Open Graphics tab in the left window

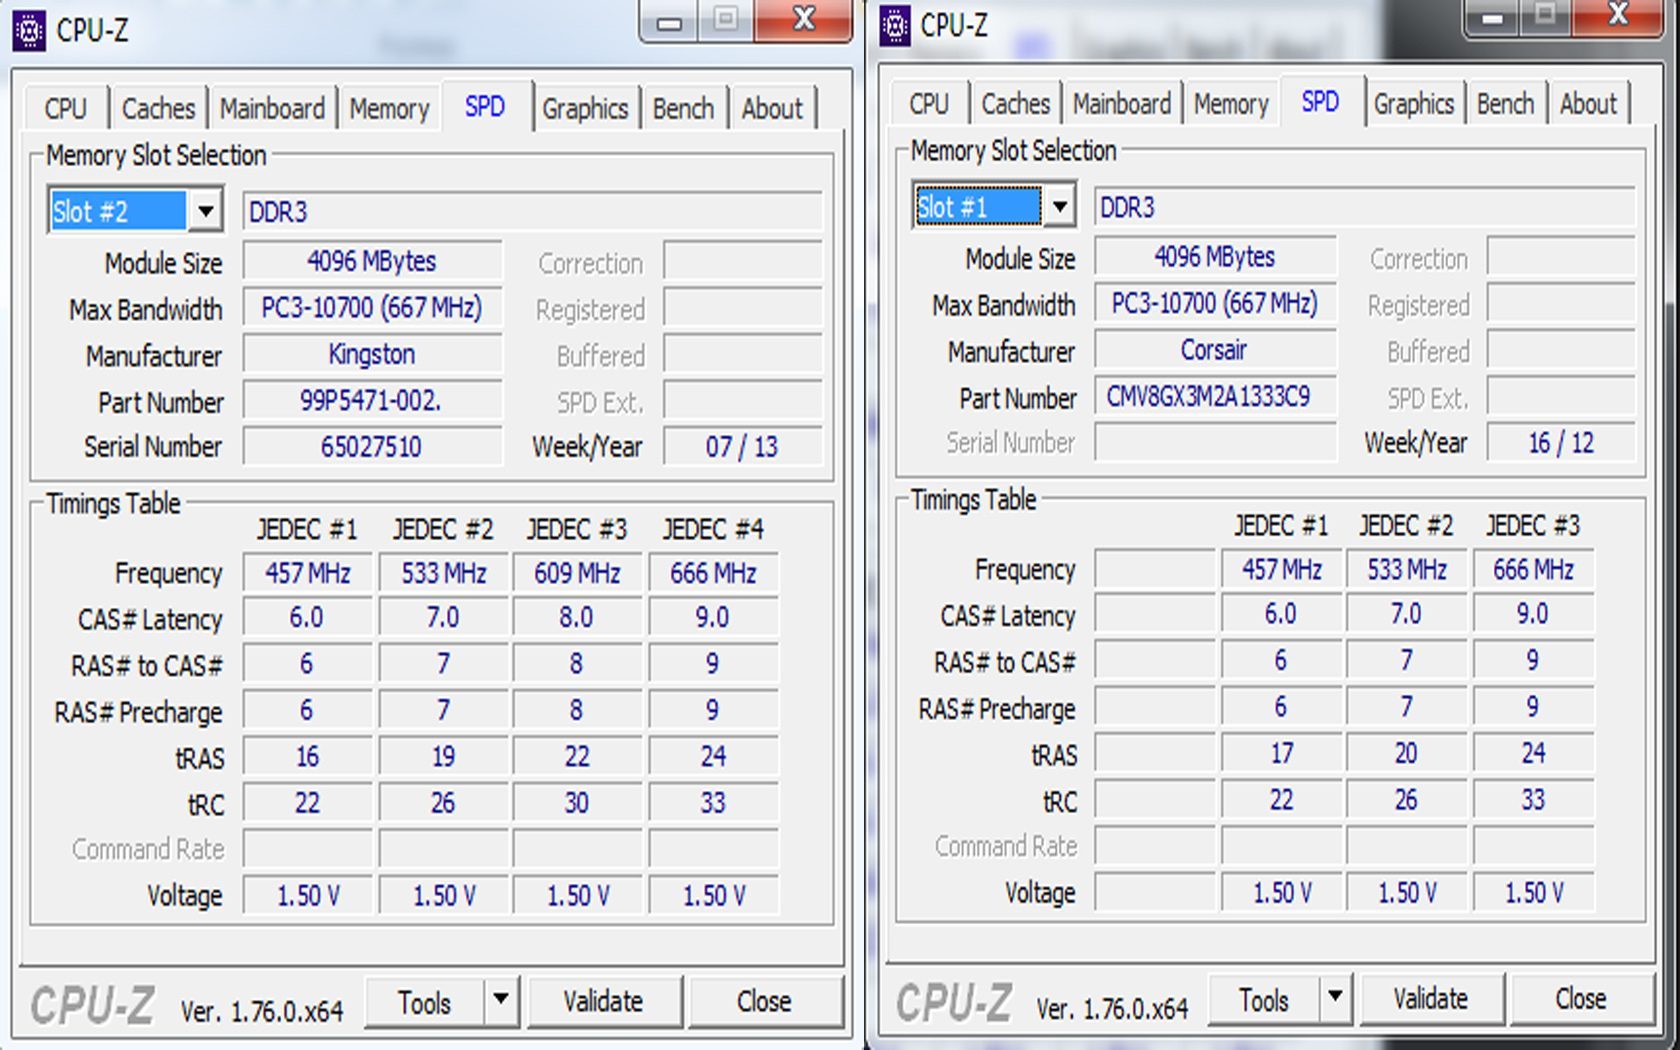coord(585,108)
